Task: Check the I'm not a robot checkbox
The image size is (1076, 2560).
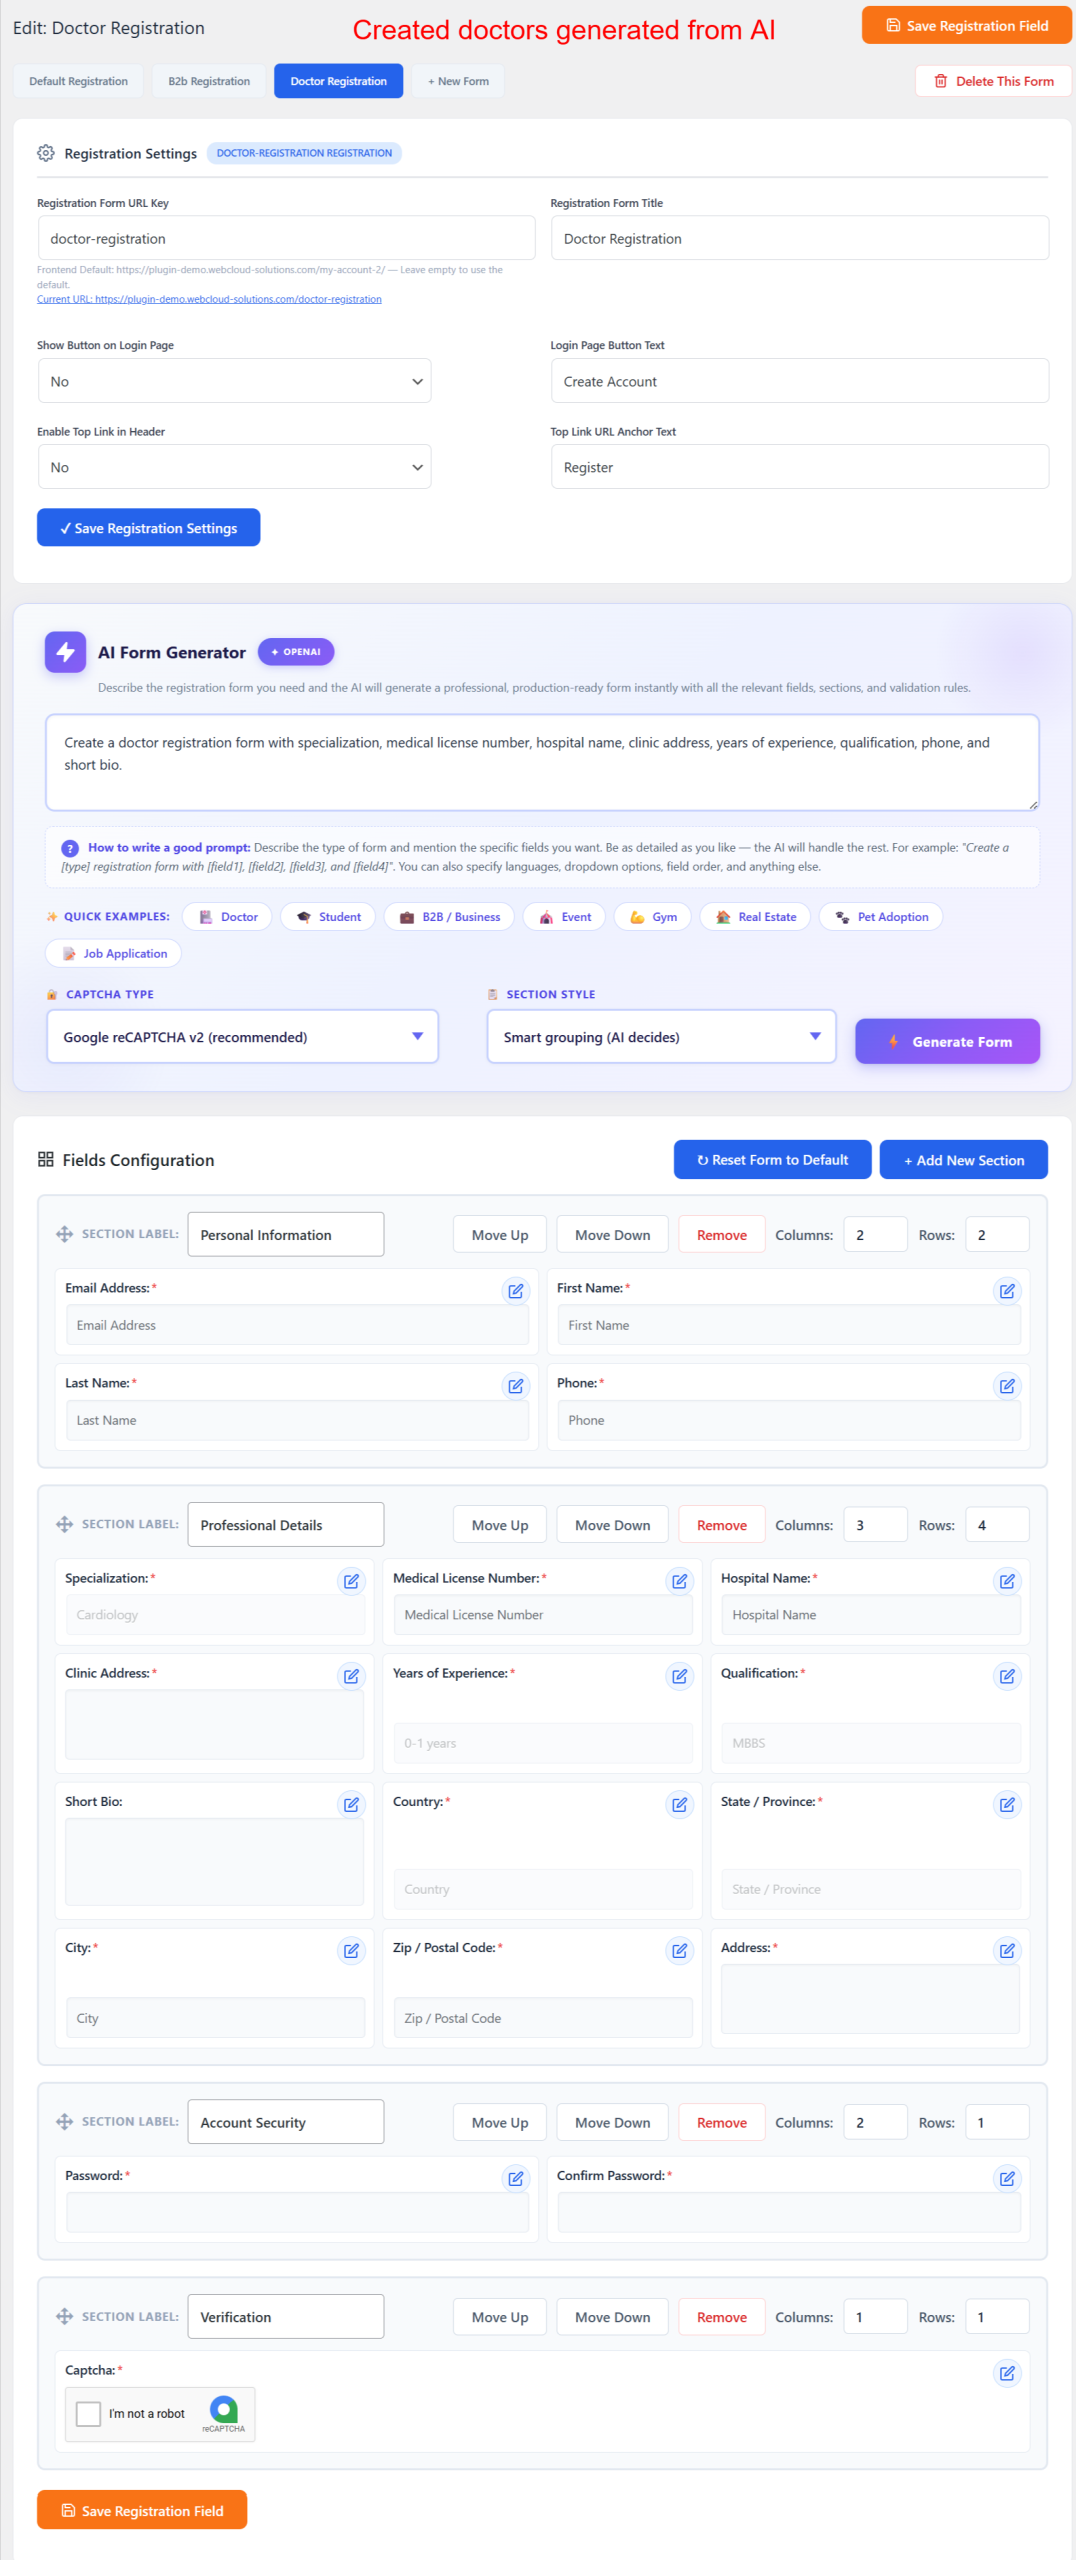Action: pos(89,2414)
